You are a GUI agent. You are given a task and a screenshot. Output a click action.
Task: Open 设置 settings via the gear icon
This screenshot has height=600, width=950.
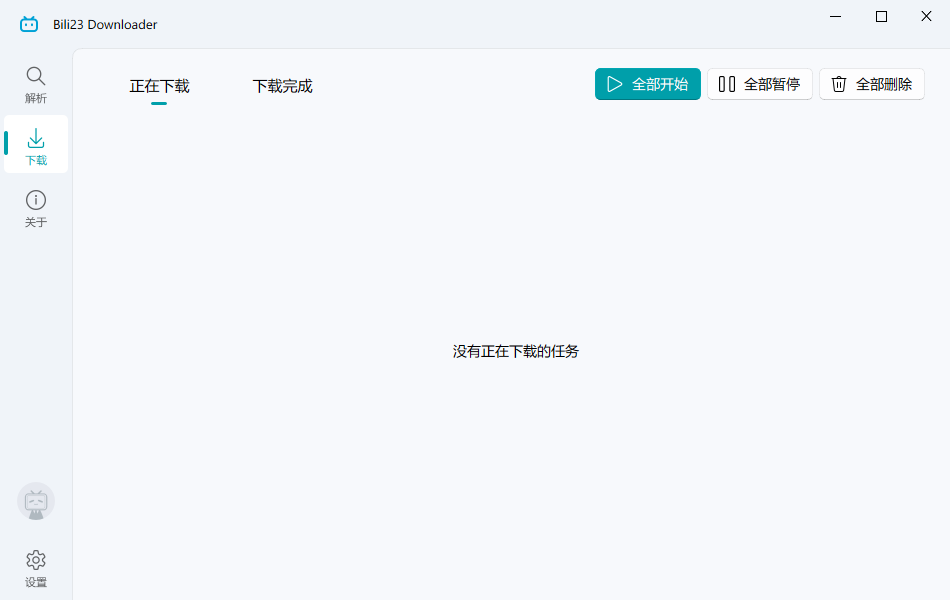pyautogui.click(x=35, y=567)
